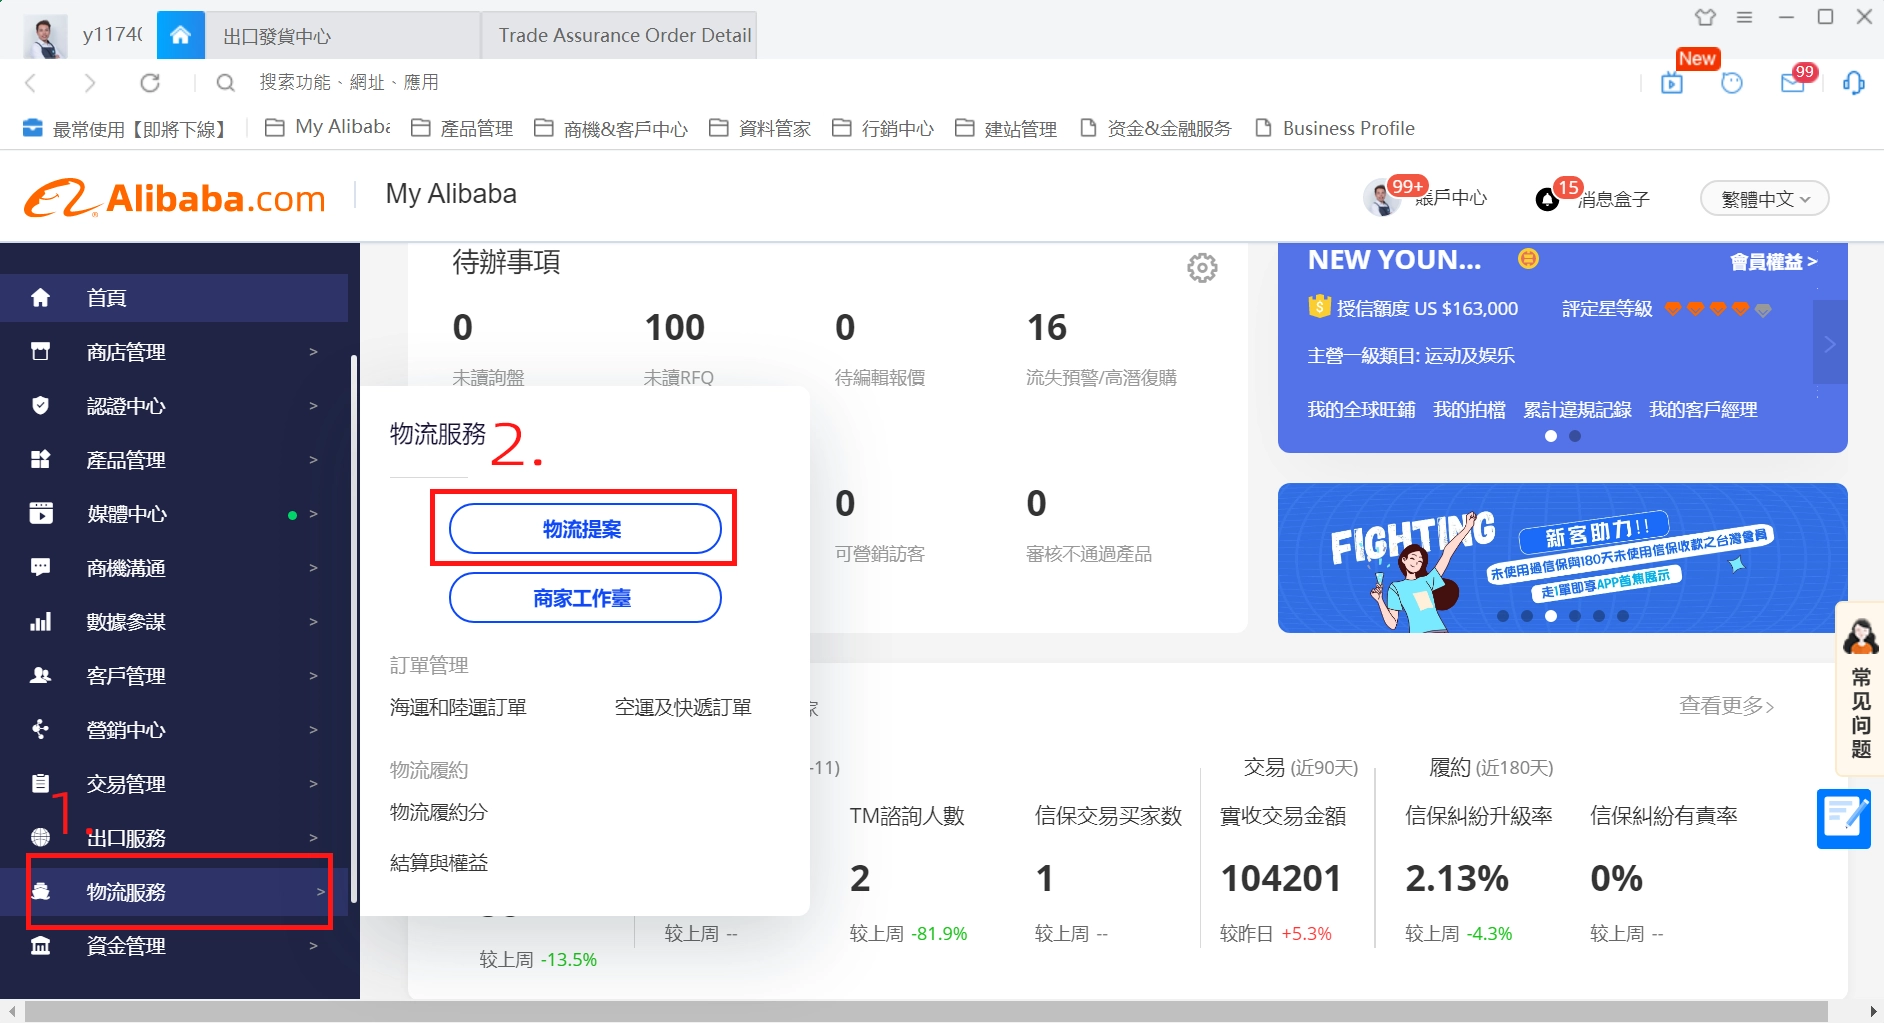Click the membership badge icon next to NEW YOUN
This screenshot has width=1884, height=1023.
(x=1528, y=259)
